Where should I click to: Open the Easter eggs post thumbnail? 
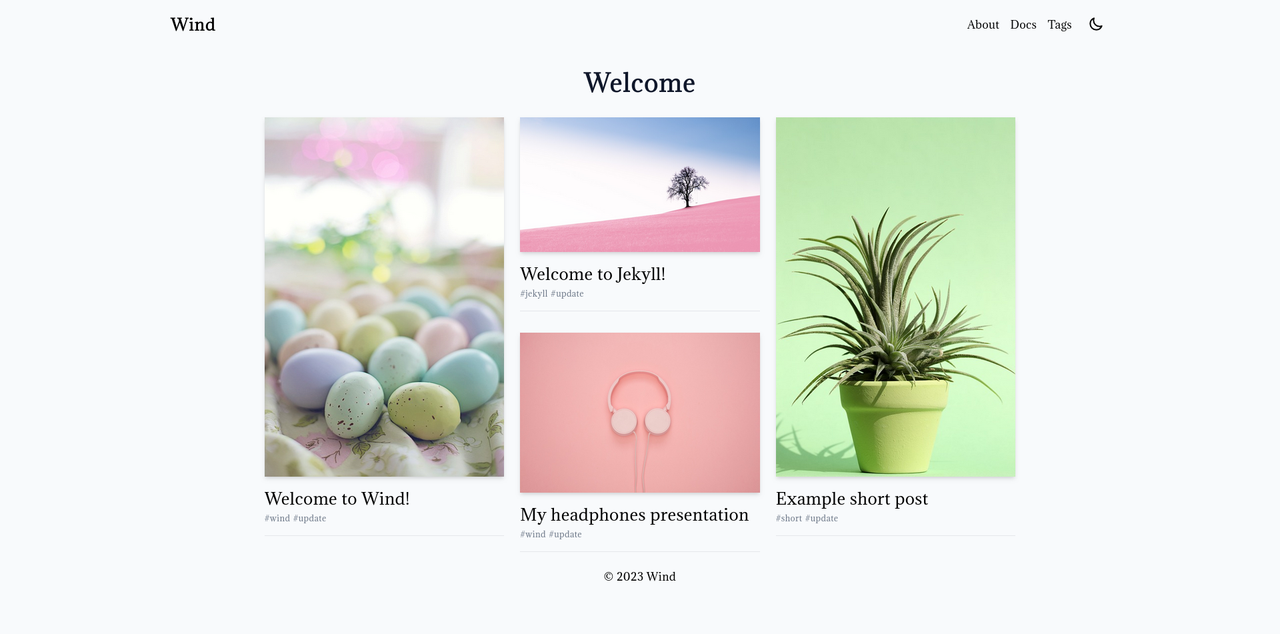[384, 297]
